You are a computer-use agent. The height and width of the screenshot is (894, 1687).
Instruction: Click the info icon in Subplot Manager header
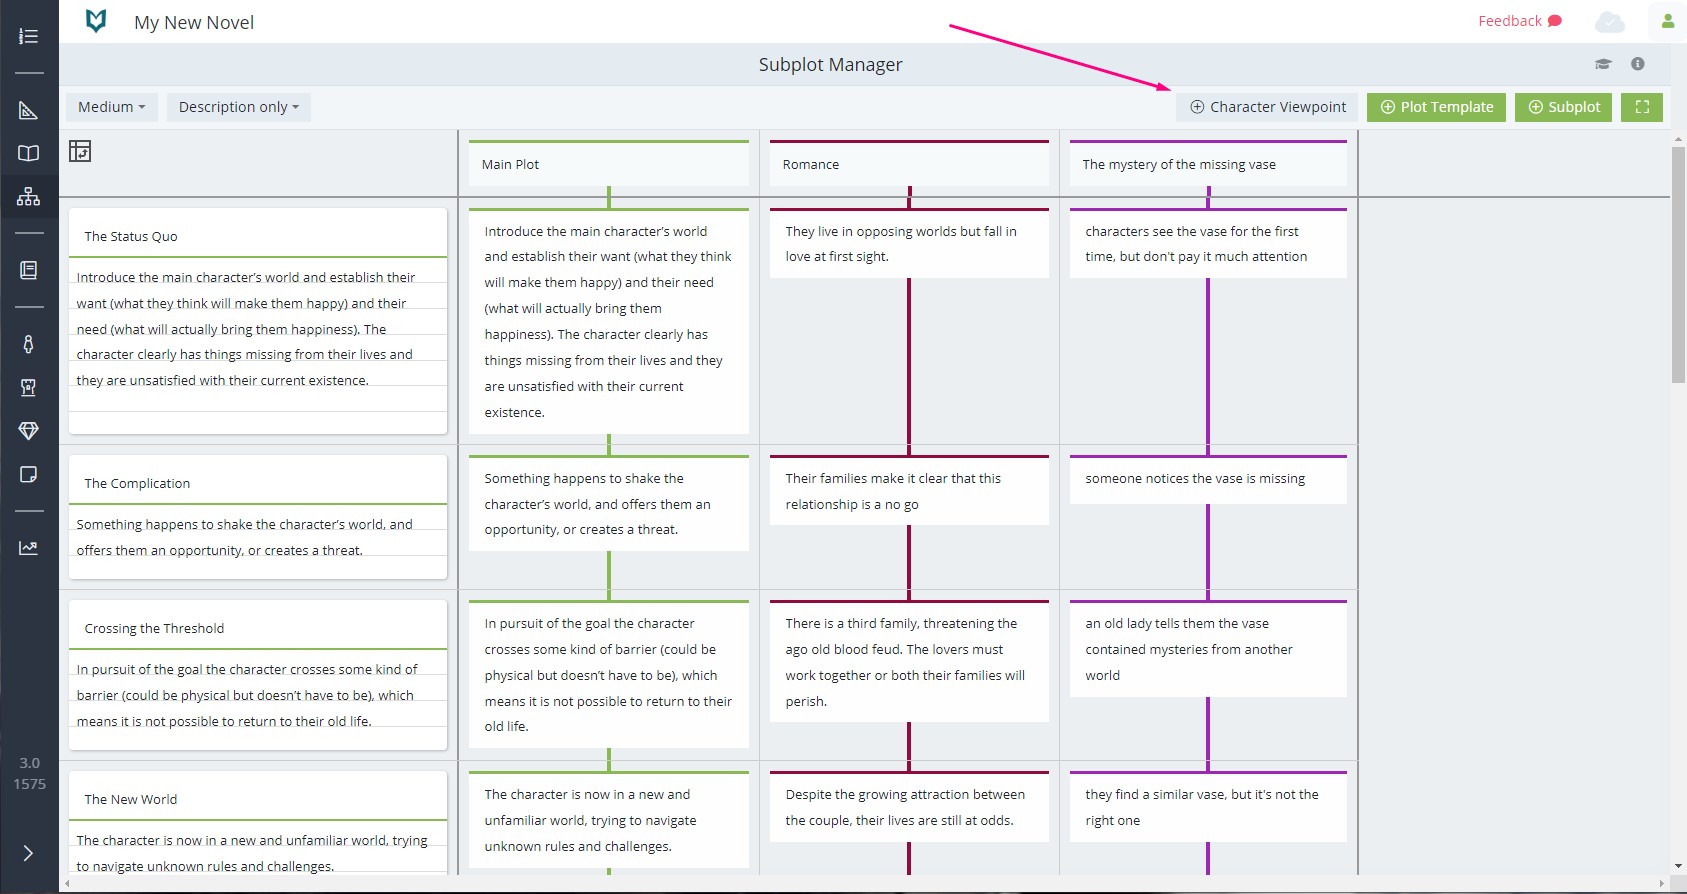coord(1638,64)
